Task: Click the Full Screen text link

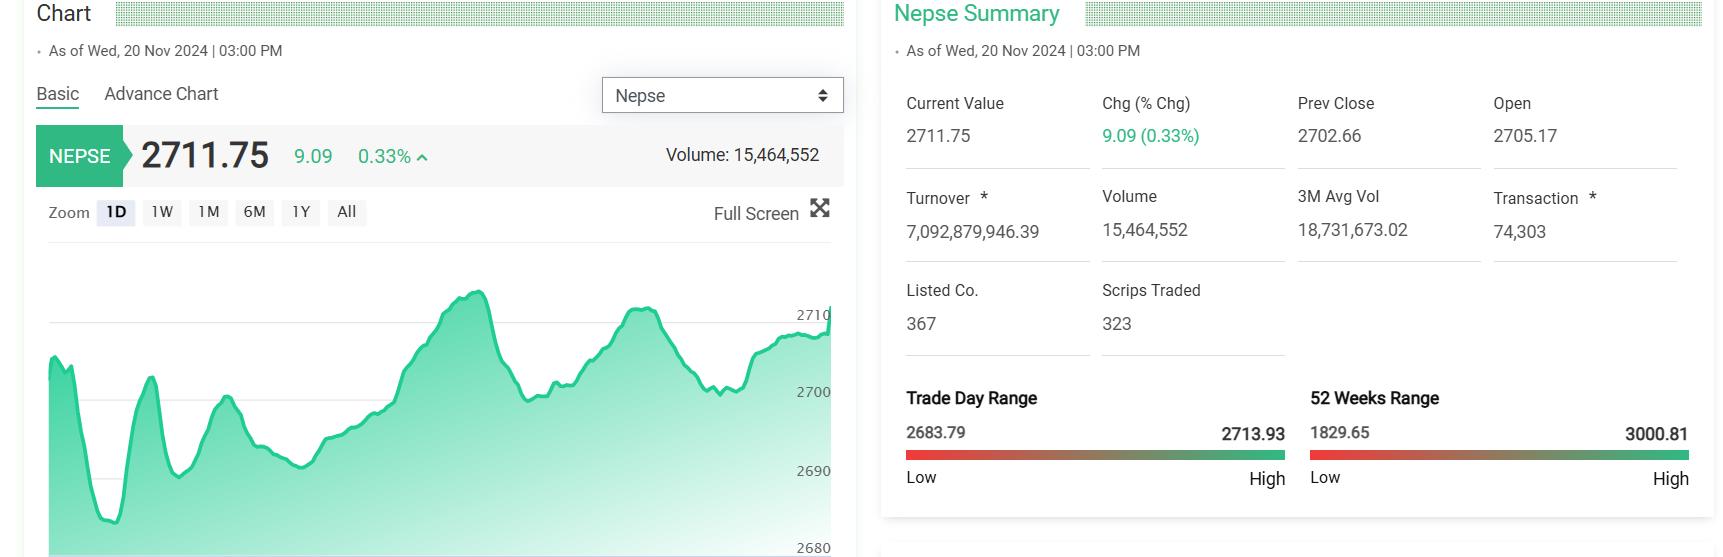Action: (x=756, y=214)
